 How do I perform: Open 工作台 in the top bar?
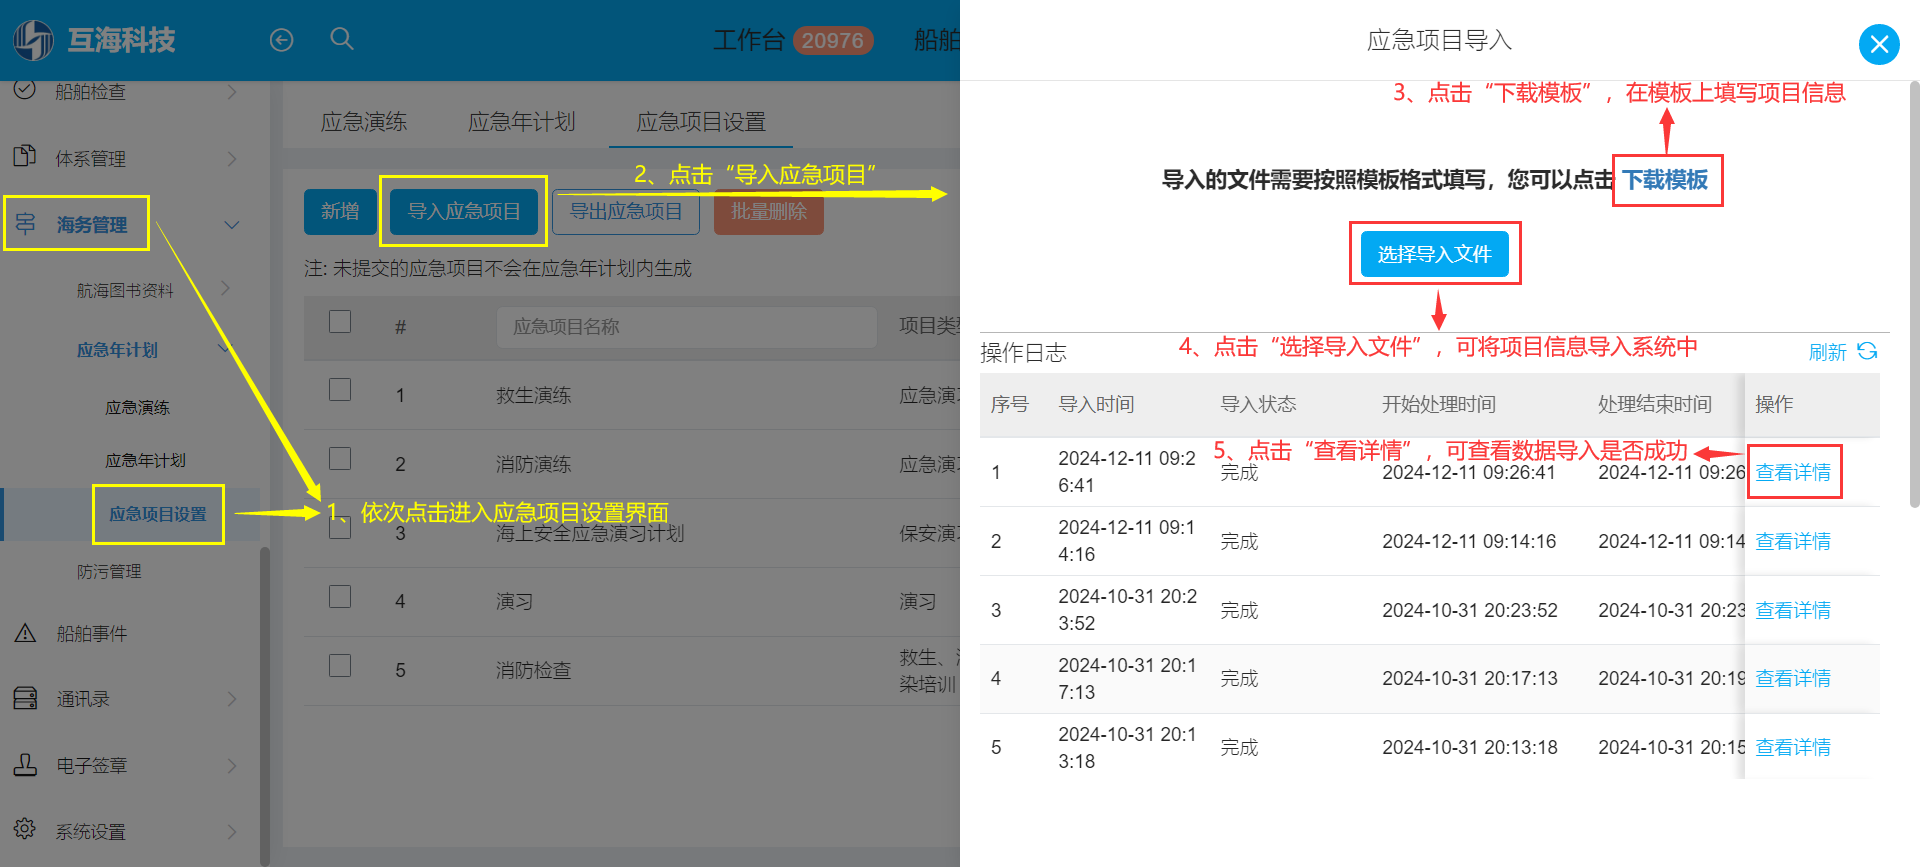pos(748,40)
